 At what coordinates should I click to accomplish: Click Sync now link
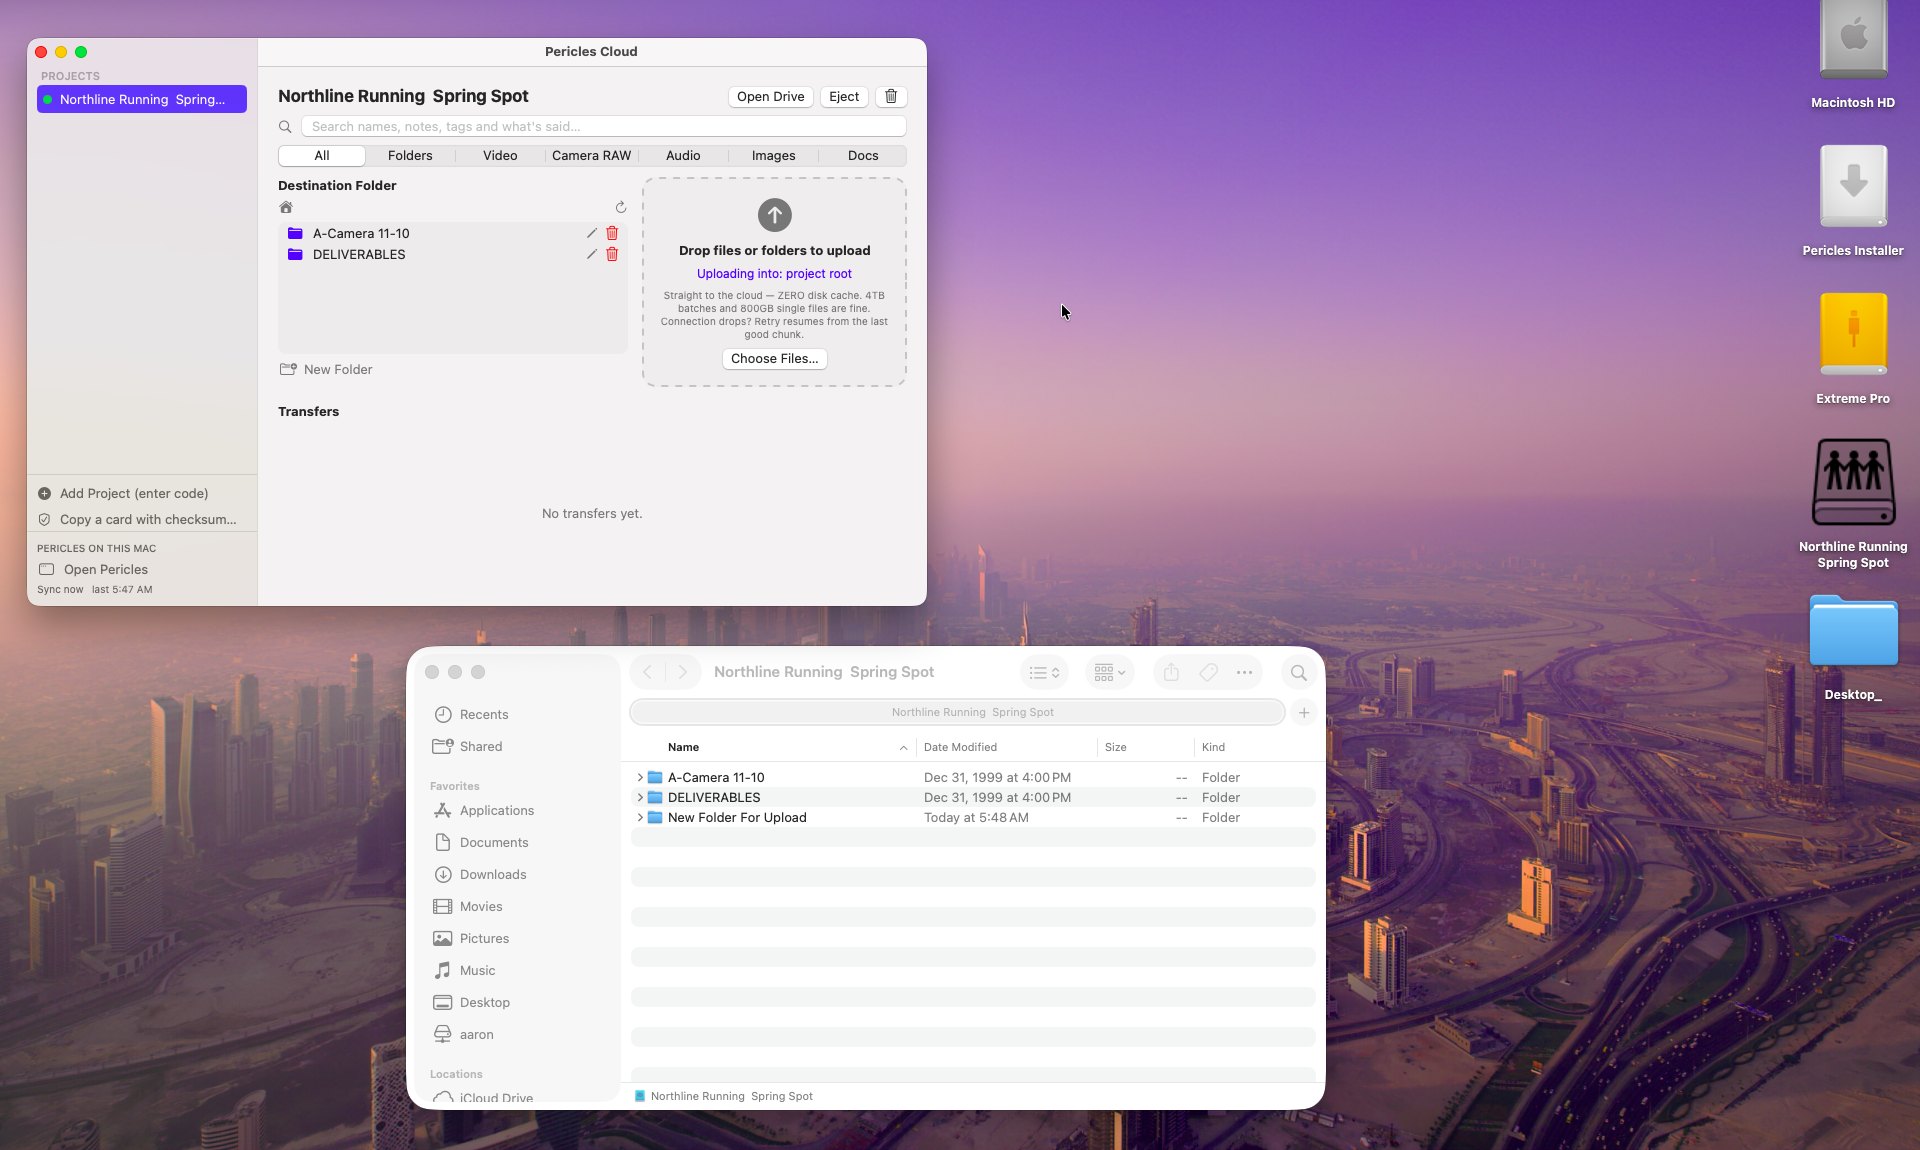pyautogui.click(x=60, y=590)
